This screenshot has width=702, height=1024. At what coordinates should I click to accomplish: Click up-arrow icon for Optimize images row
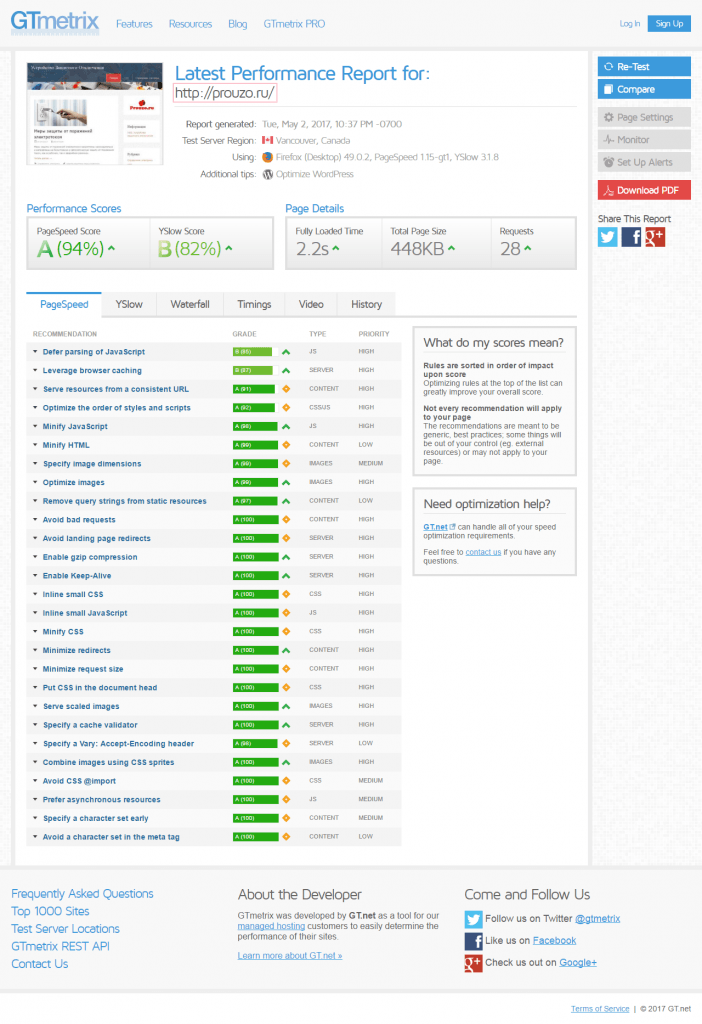286,483
